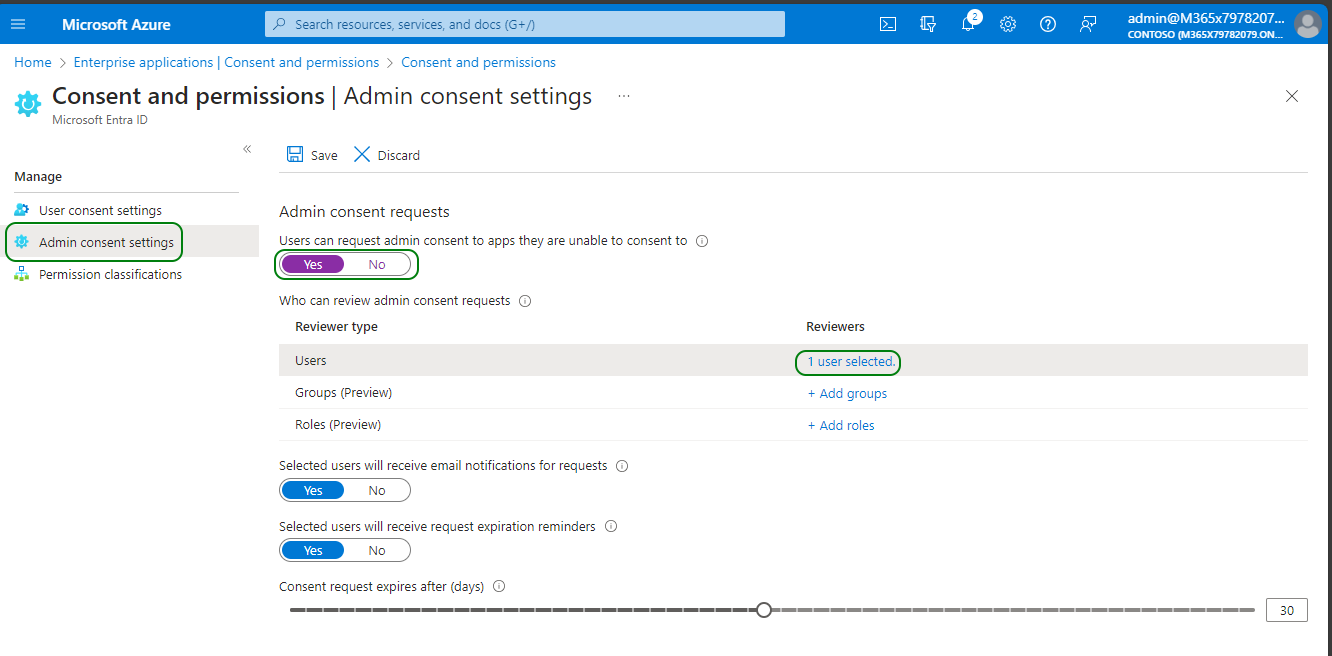Click + Add roles link
The image size is (1332, 656).
click(841, 426)
